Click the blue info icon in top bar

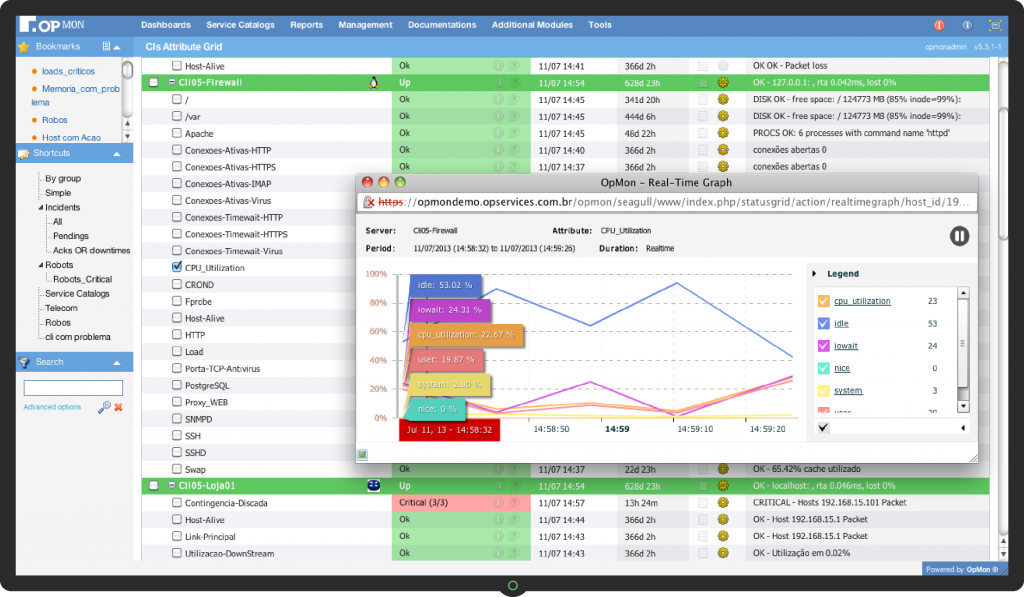point(967,25)
